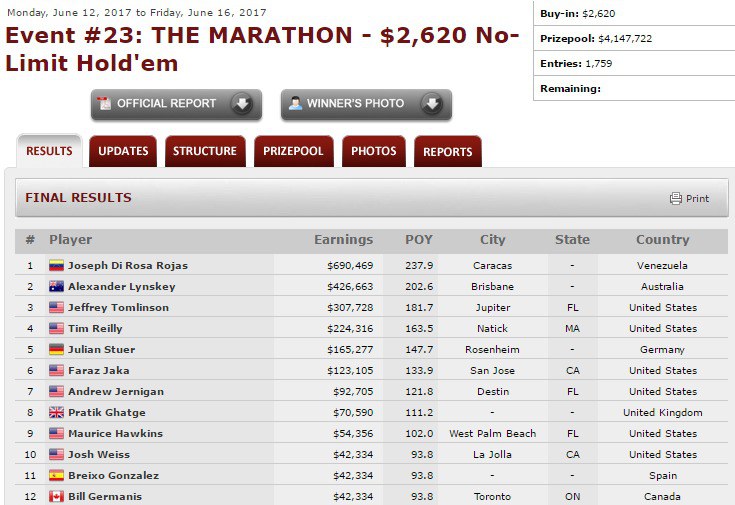Screen dimensions: 735x505
Task: Expand Winner's Photo download arrow
Action: tap(431, 104)
